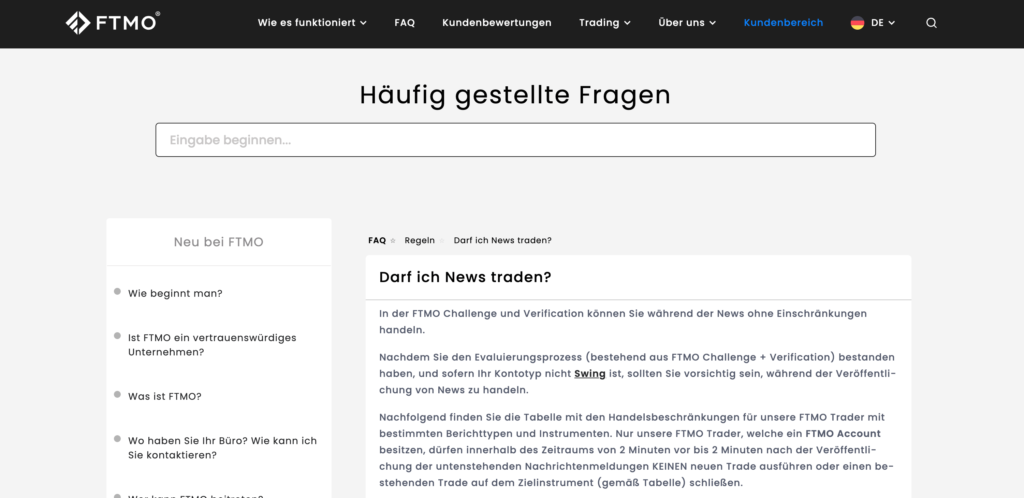Open Kundenbewertungen navigation item
1024x498 pixels.
point(497,23)
